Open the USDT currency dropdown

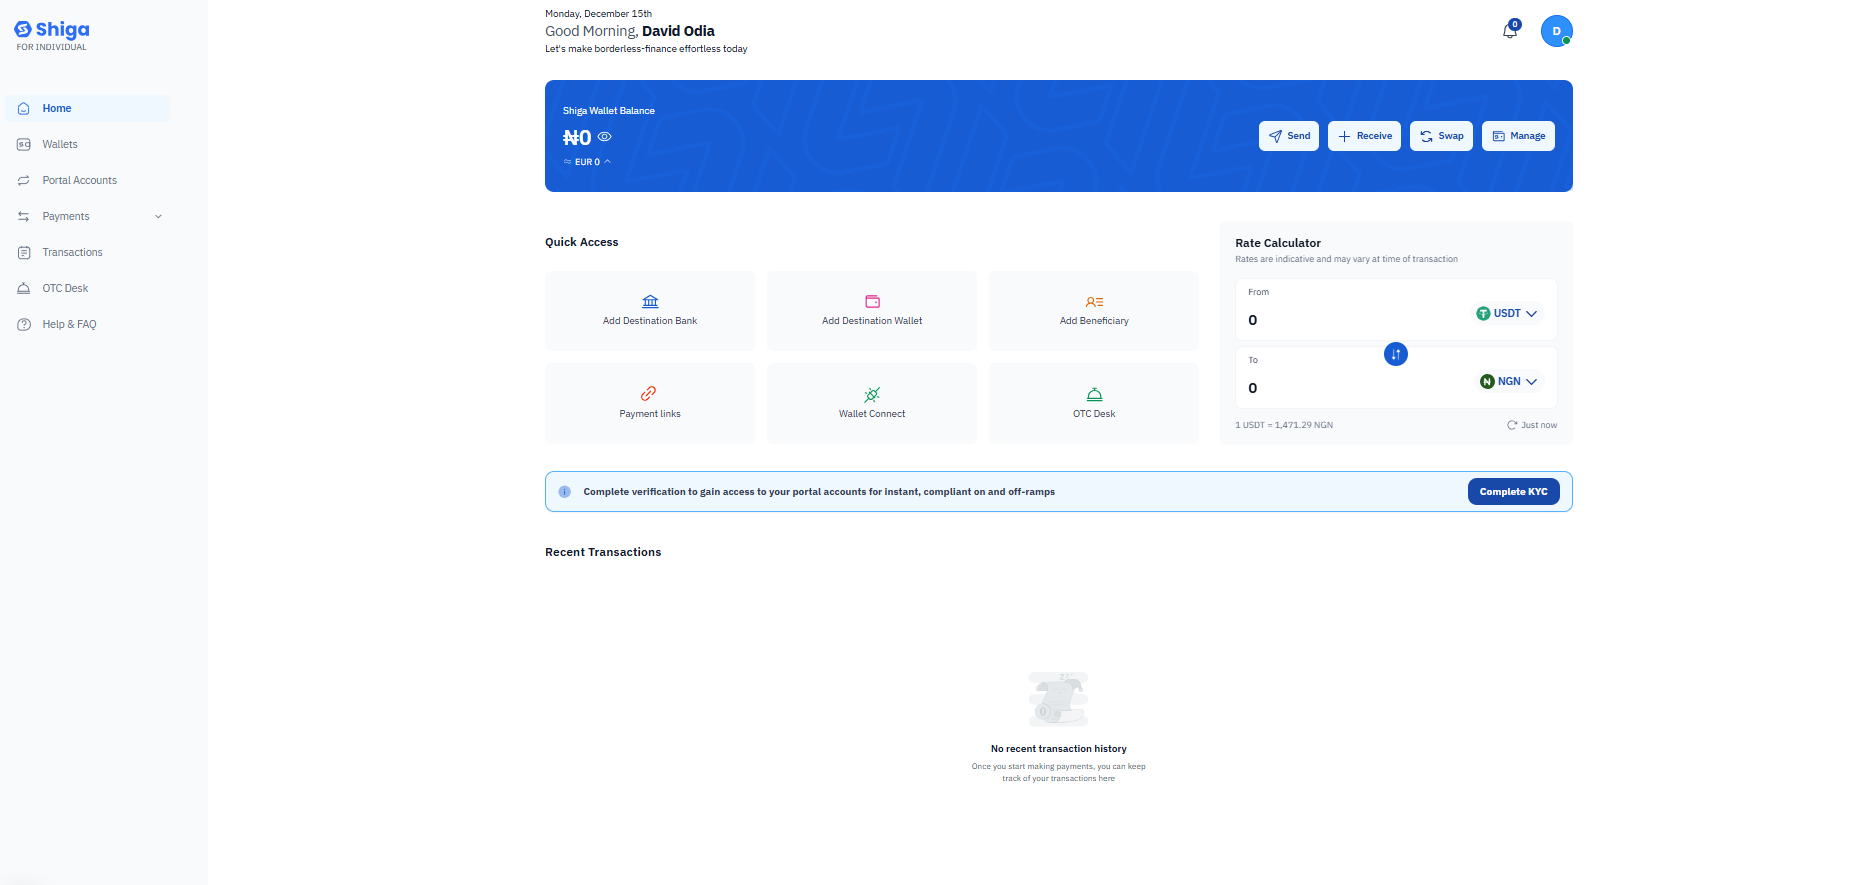[1507, 313]
